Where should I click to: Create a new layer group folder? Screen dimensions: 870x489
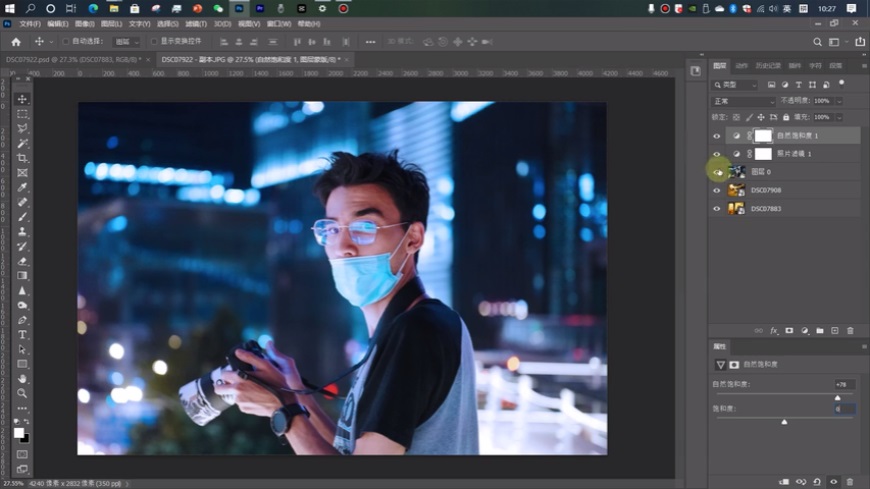coord(820,331)
